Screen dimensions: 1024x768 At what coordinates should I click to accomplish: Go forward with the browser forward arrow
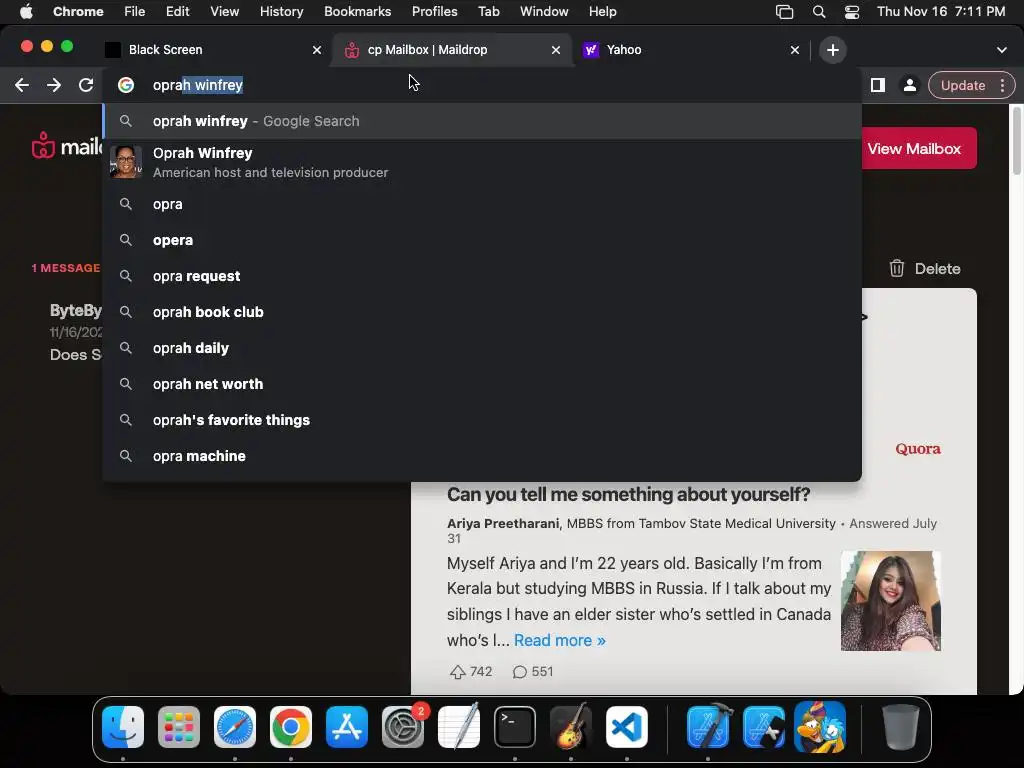[x=54, y=85]
